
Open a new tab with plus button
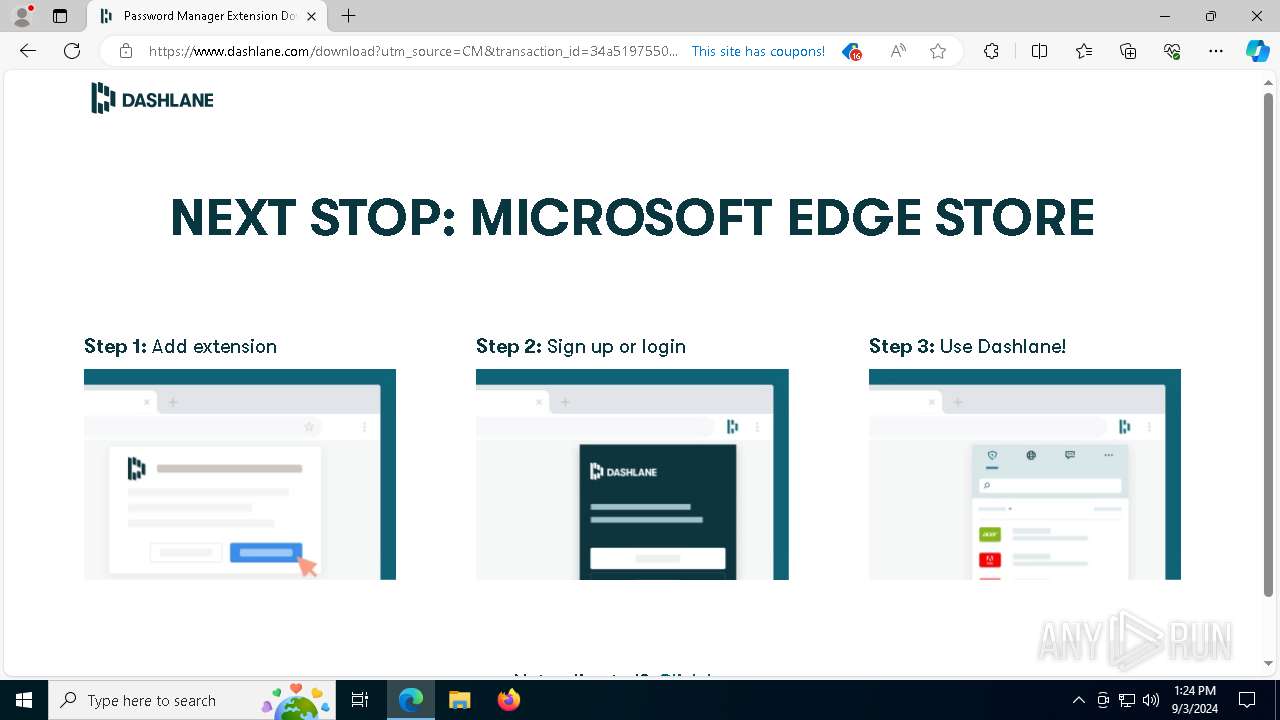pyautogui.click(x=348, y=16)
